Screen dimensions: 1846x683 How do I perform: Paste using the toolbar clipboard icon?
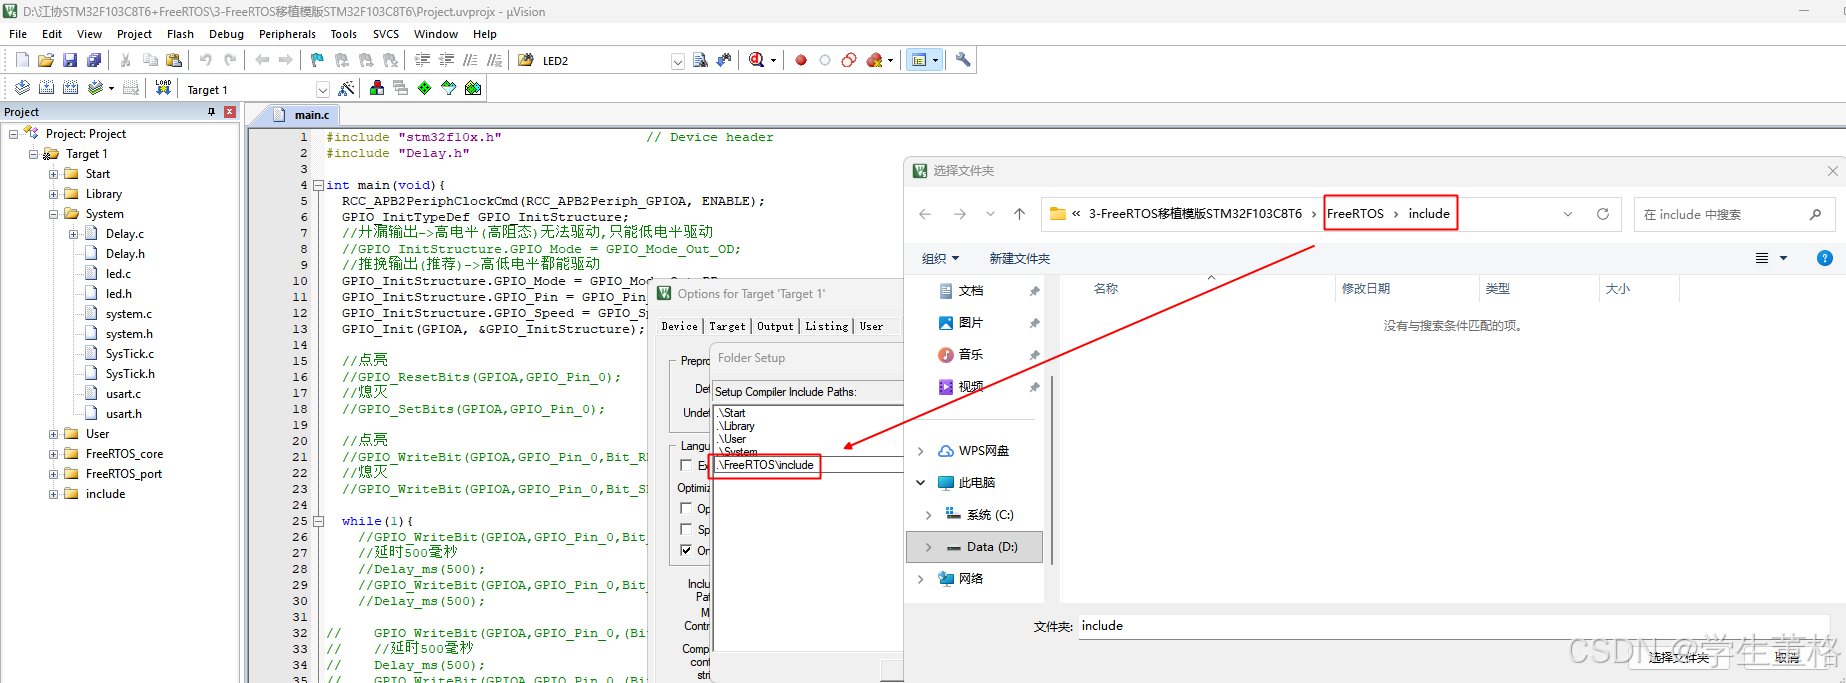174,60
